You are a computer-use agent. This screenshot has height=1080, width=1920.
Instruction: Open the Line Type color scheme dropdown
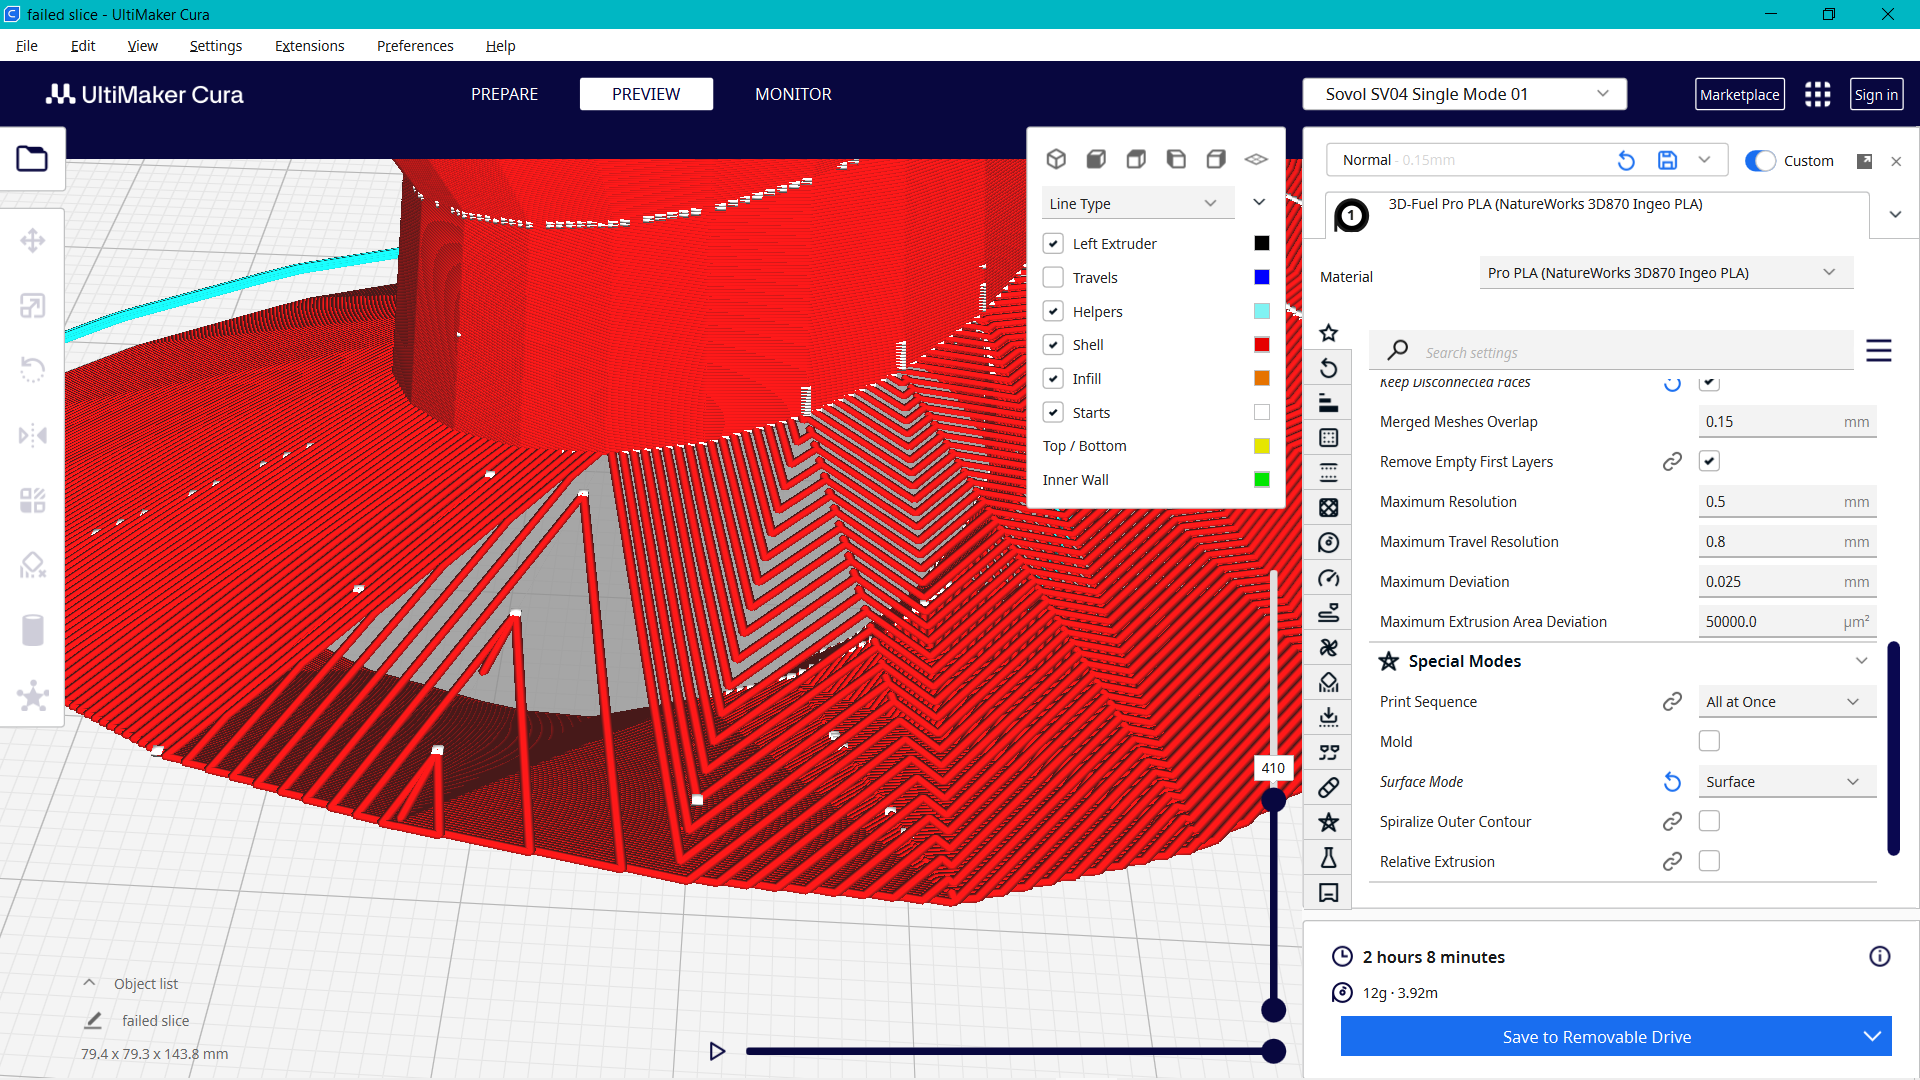1137,203
